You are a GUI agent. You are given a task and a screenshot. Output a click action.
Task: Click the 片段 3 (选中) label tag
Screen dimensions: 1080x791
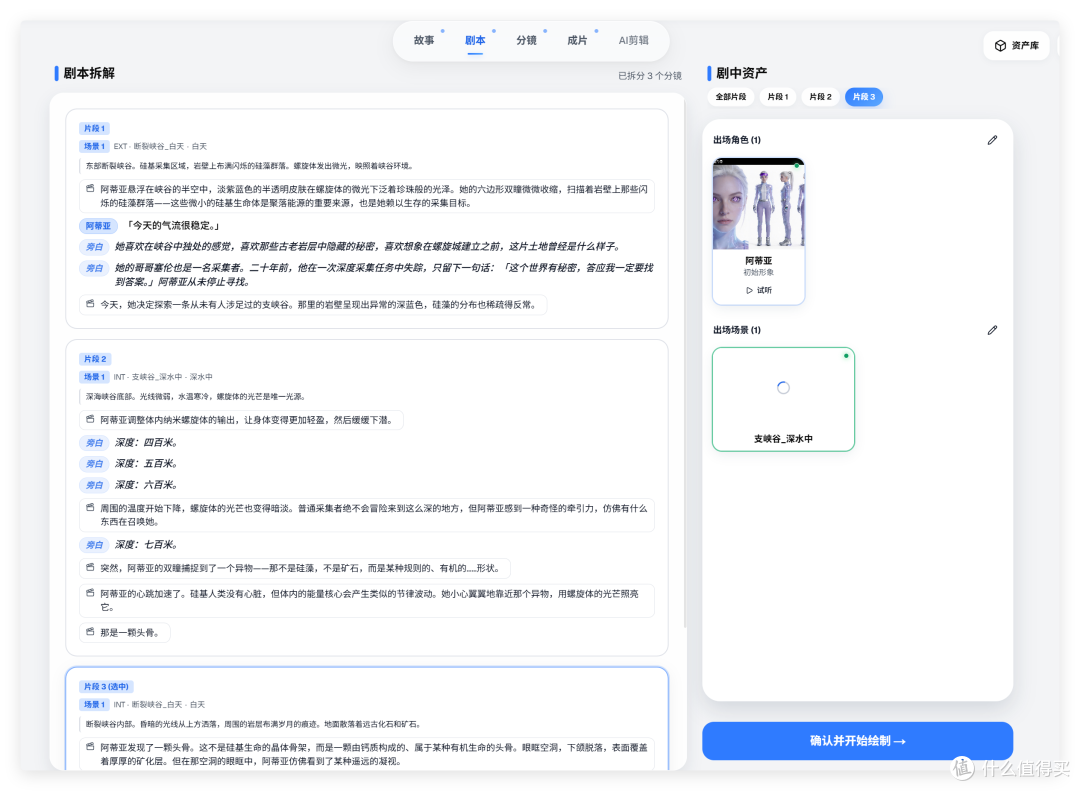106,686
